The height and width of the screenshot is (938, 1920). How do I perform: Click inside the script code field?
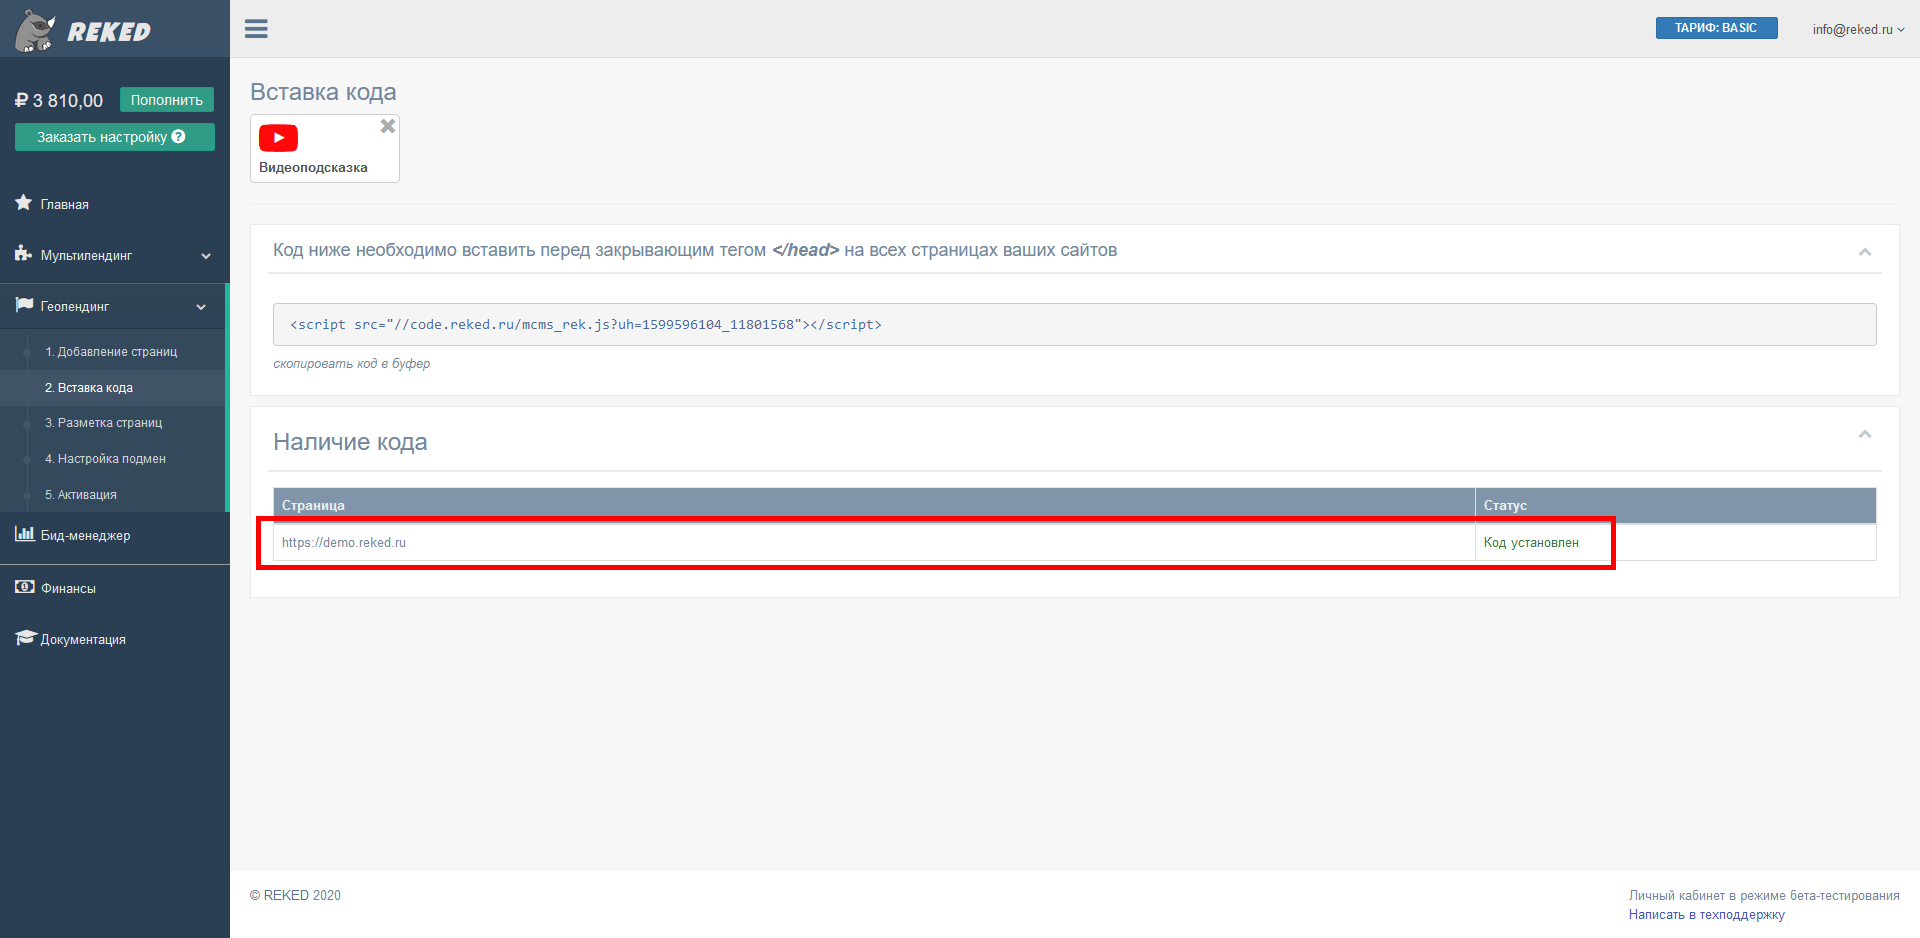1075,324
